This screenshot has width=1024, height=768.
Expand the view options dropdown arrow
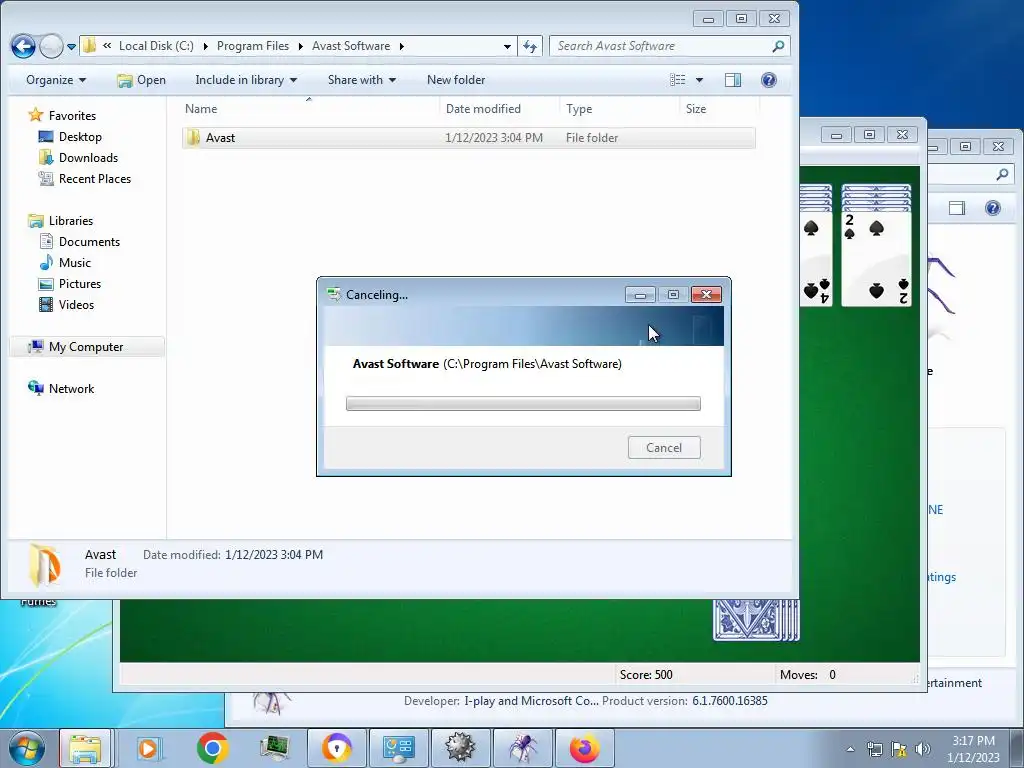tap(699, 80)
